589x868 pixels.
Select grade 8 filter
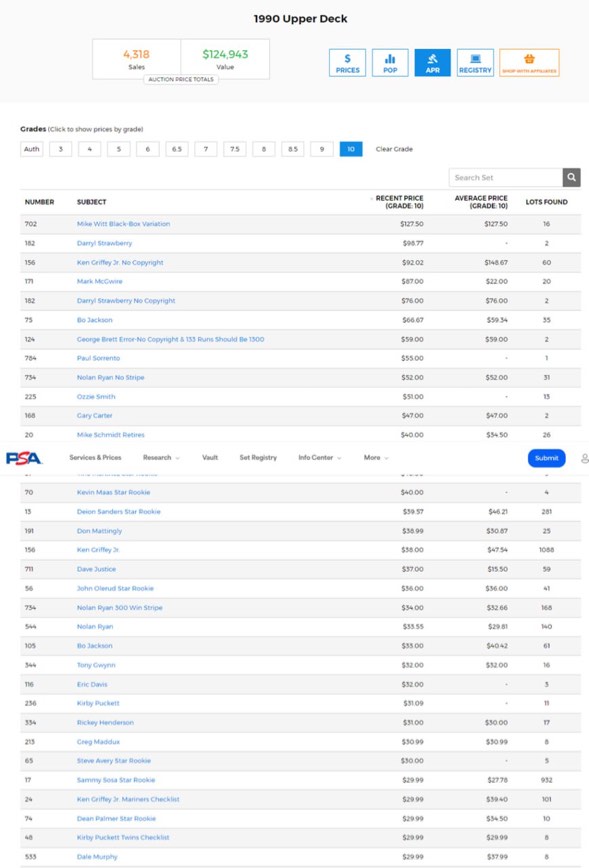click(264, 149)
